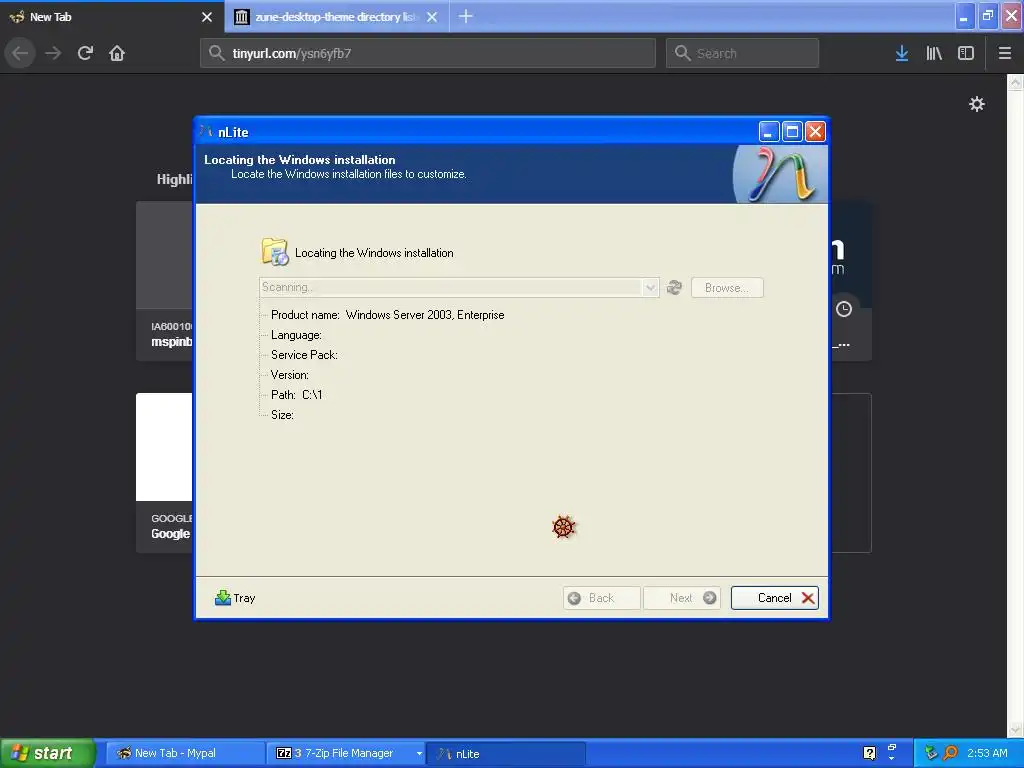Click the browser Search field
This screenshot has height=768, width=1024.
[742, 53]
